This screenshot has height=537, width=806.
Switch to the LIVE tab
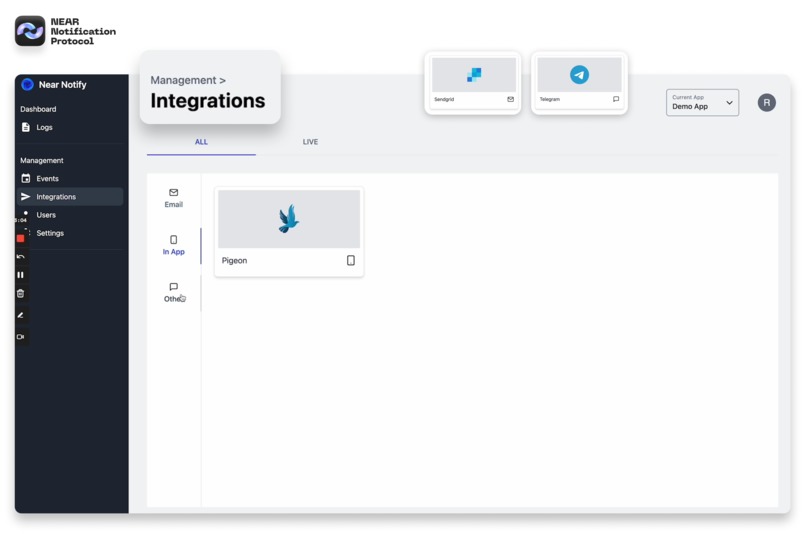tap(310, 142)
